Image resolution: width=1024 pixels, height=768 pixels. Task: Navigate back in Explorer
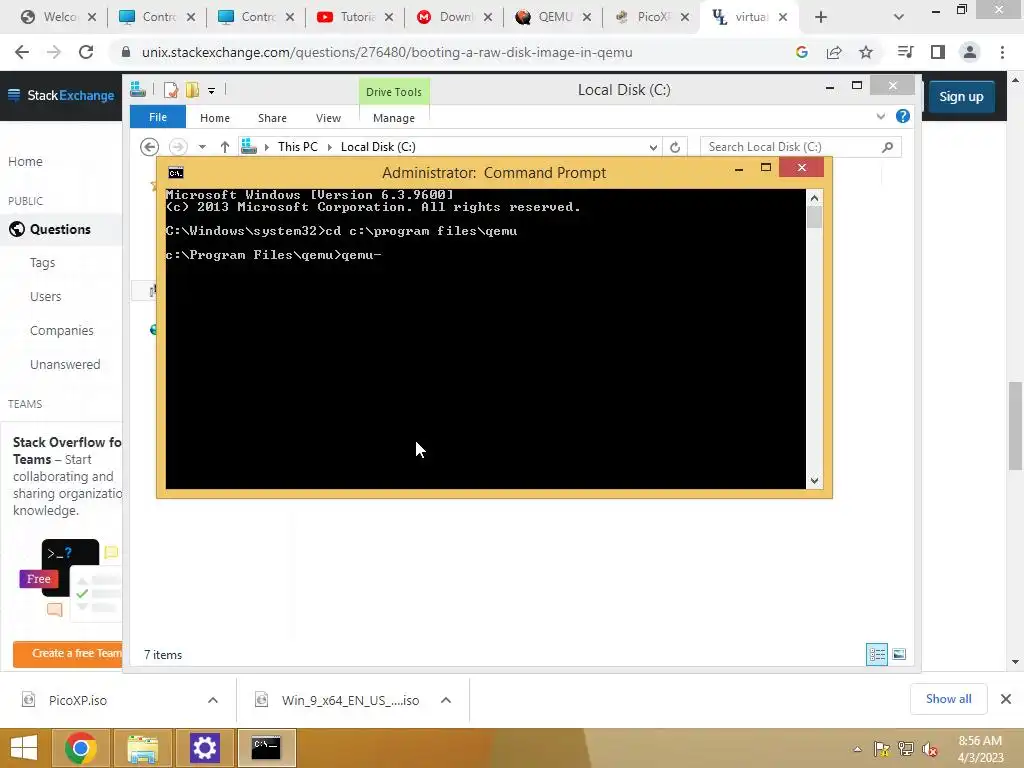click(x=150, y=147)
